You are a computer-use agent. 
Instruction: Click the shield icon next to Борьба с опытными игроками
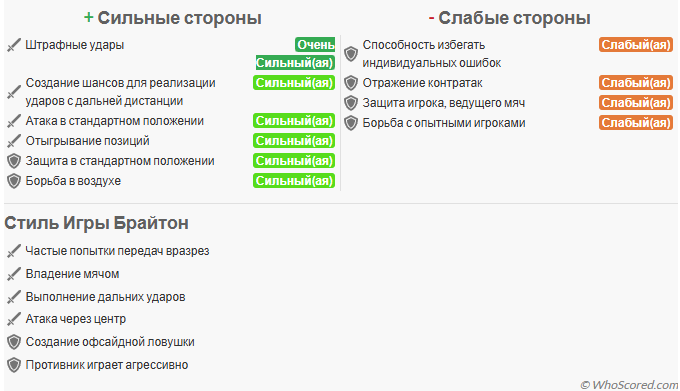point(351,123)
